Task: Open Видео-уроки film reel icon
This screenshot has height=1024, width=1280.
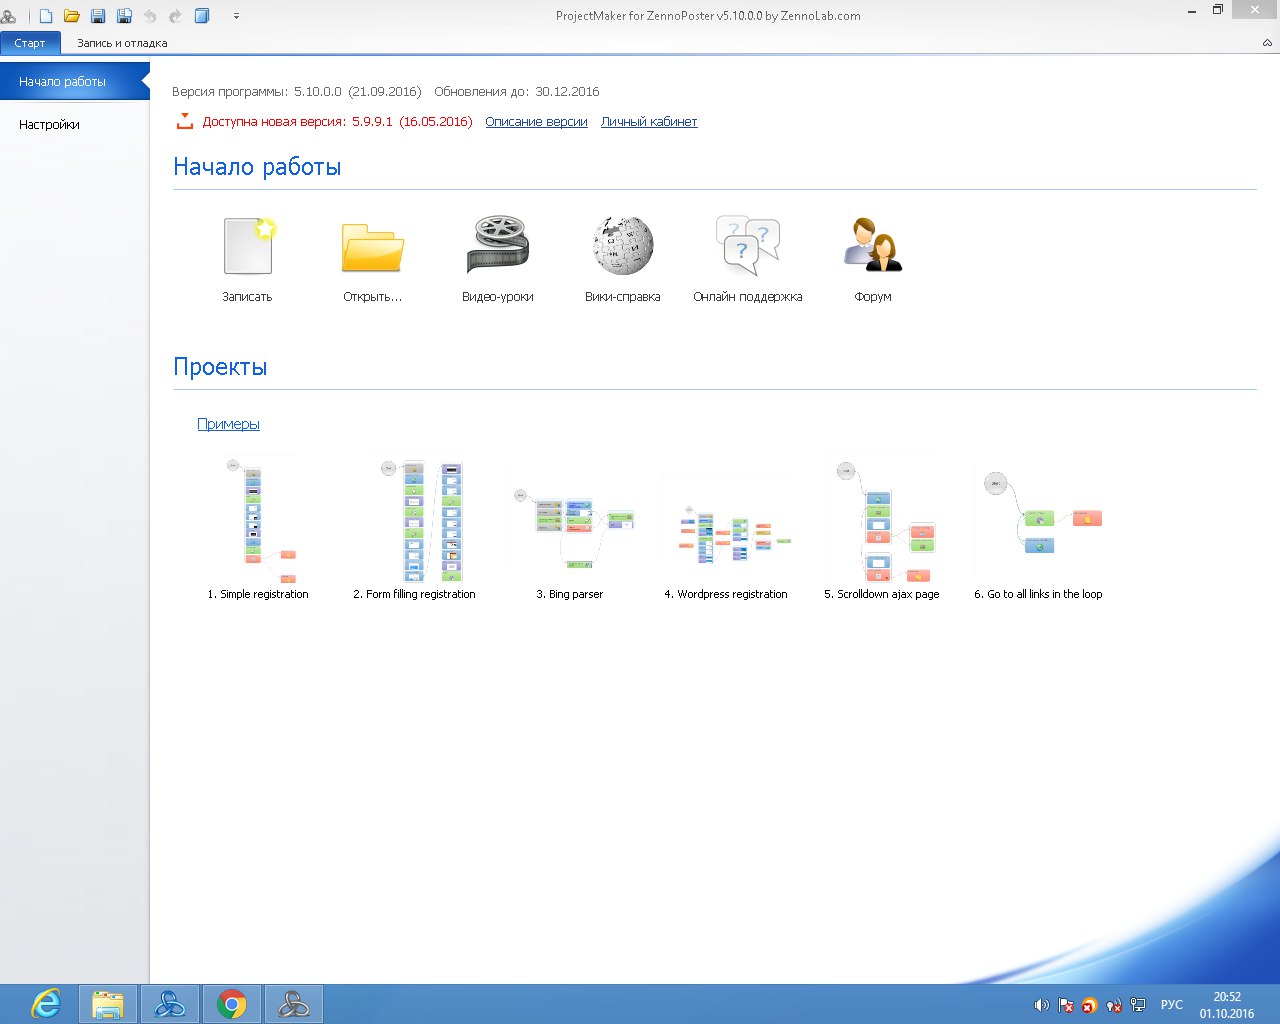Action: click(x=497, y=244)
